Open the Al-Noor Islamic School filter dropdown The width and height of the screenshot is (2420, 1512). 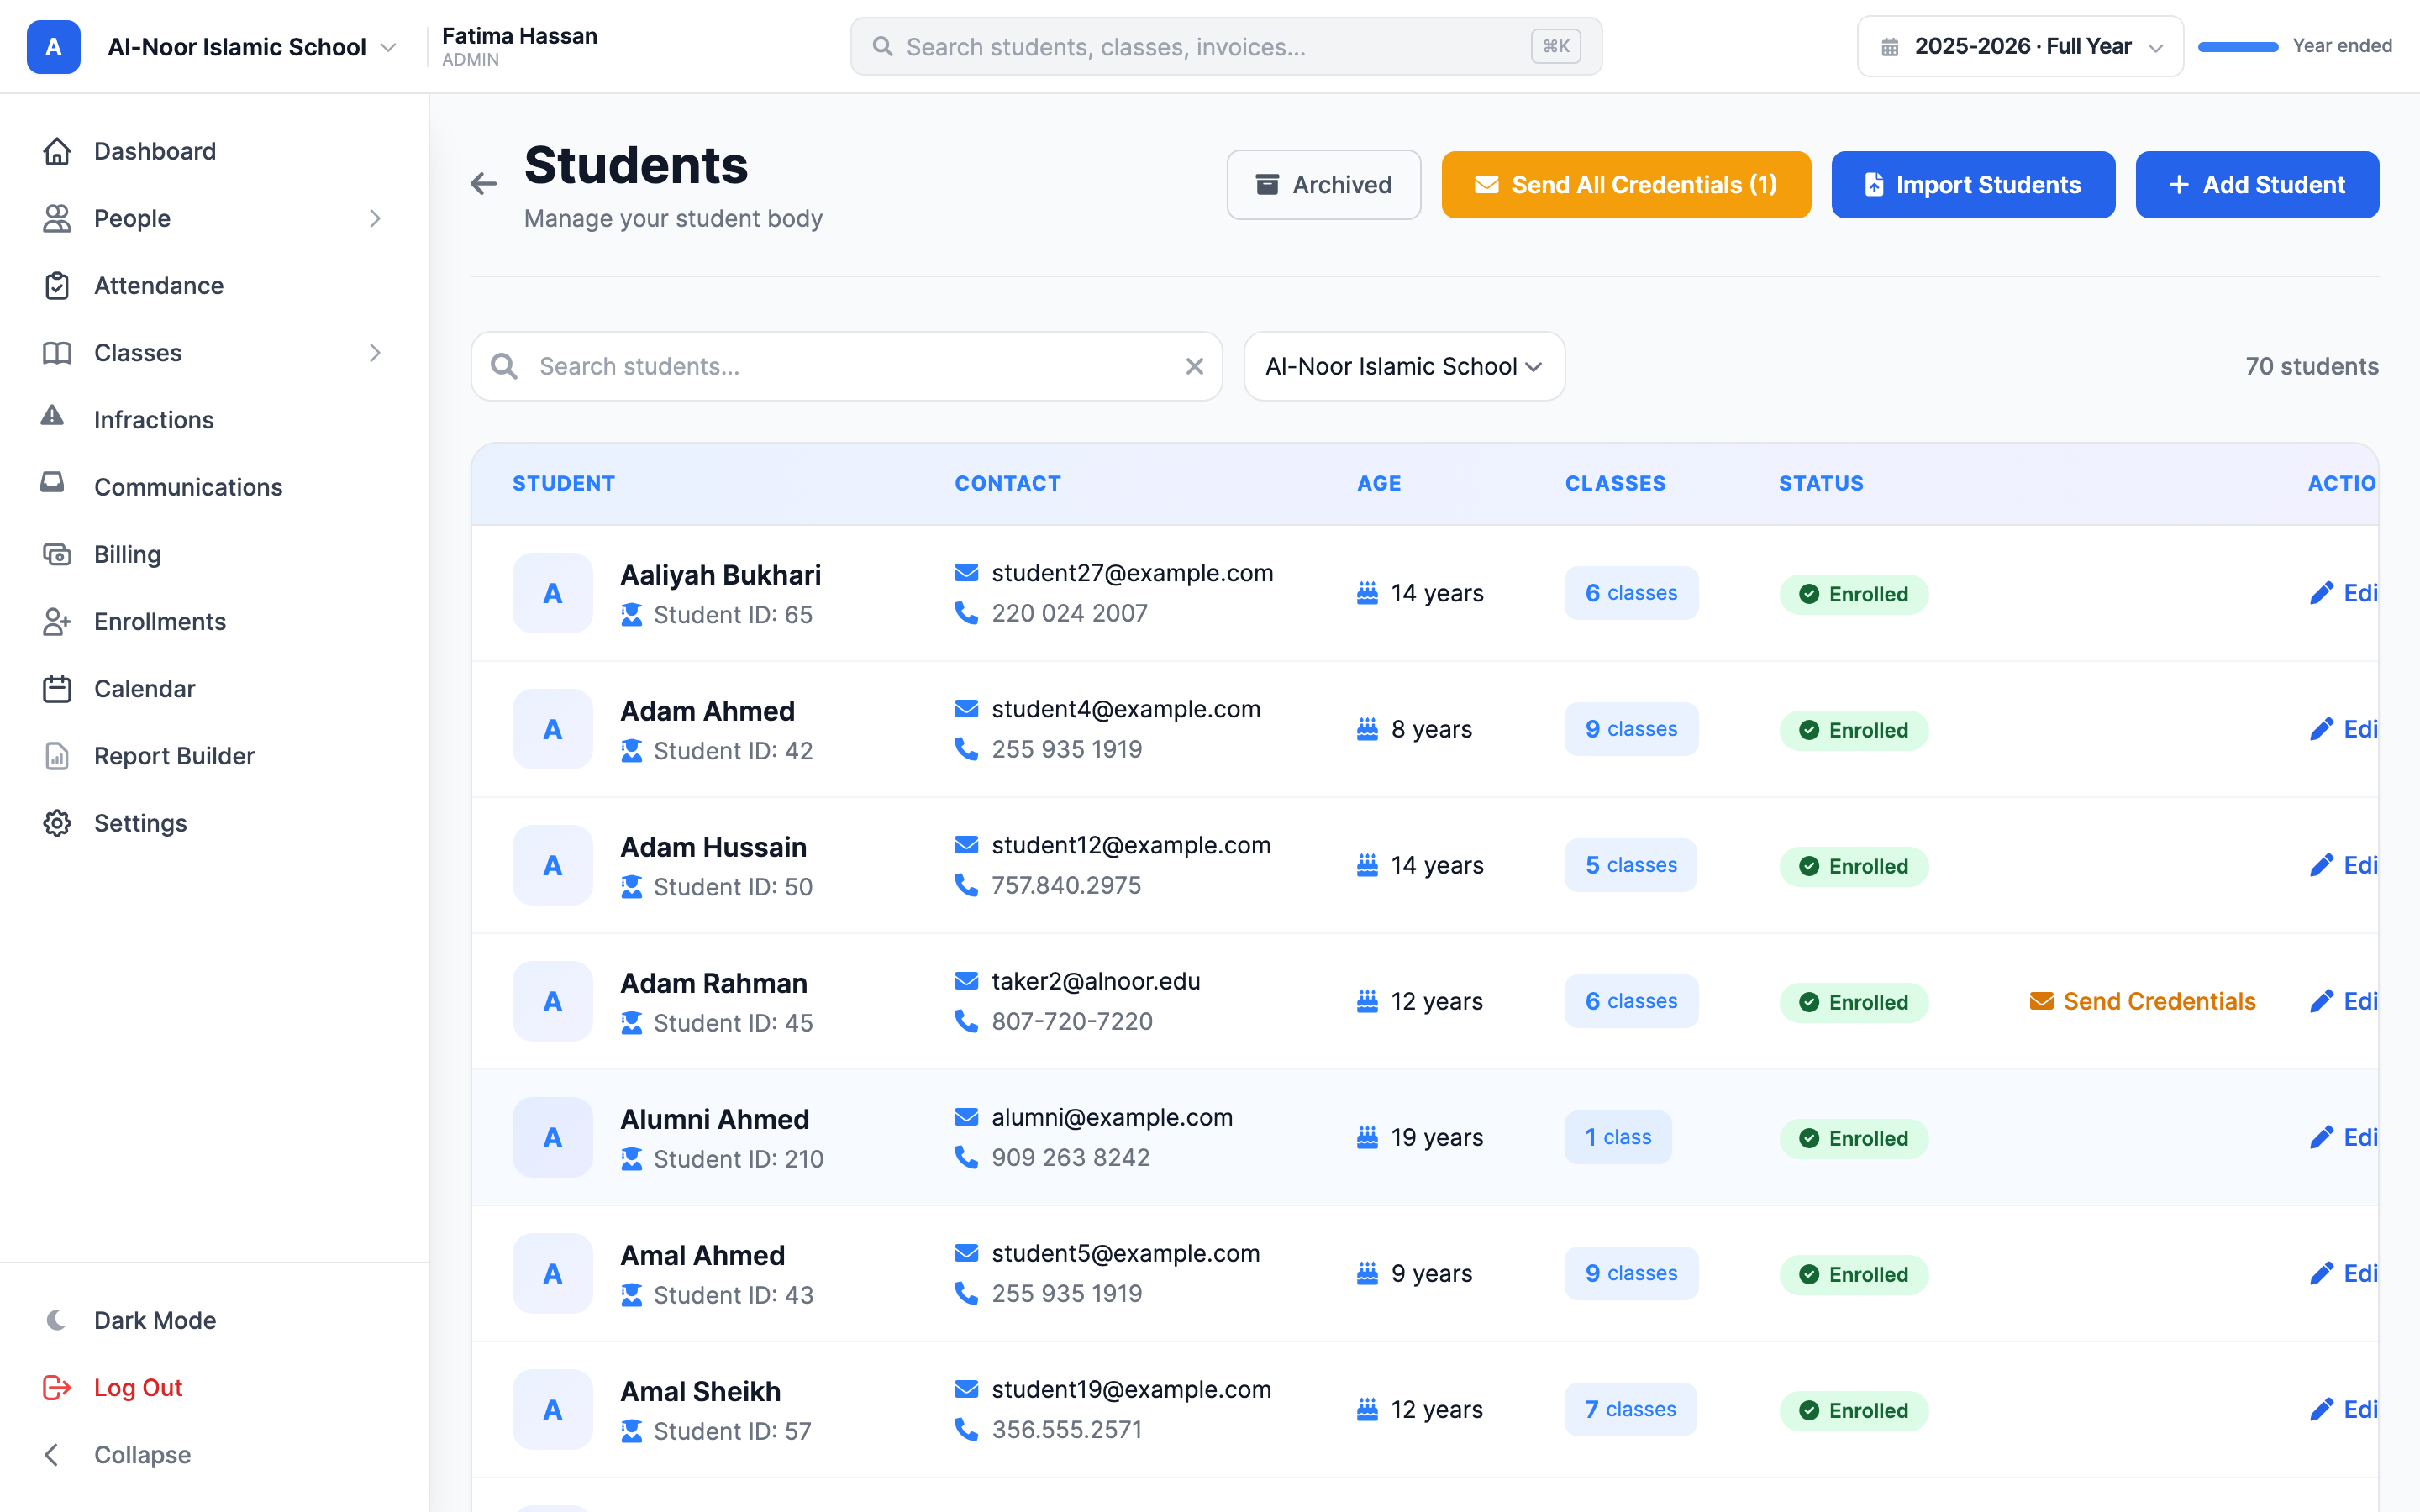pyautogui.click(x=1404, y=366)
